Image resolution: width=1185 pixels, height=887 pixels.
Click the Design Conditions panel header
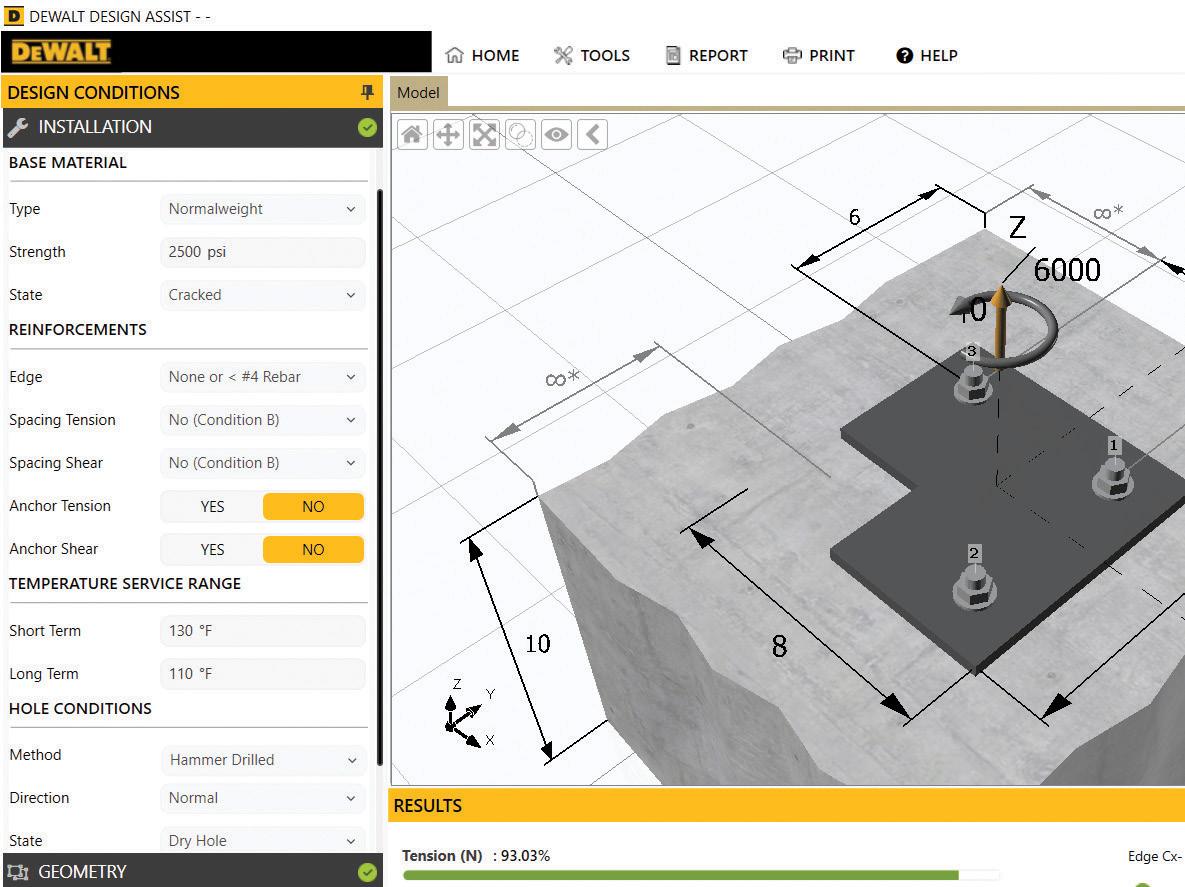[193, 92]
